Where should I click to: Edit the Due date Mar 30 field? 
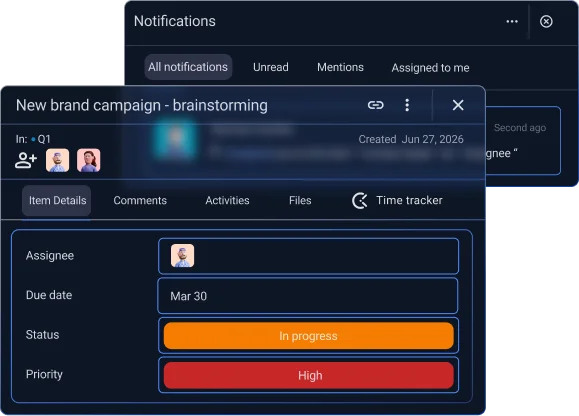tap(308, 296)
